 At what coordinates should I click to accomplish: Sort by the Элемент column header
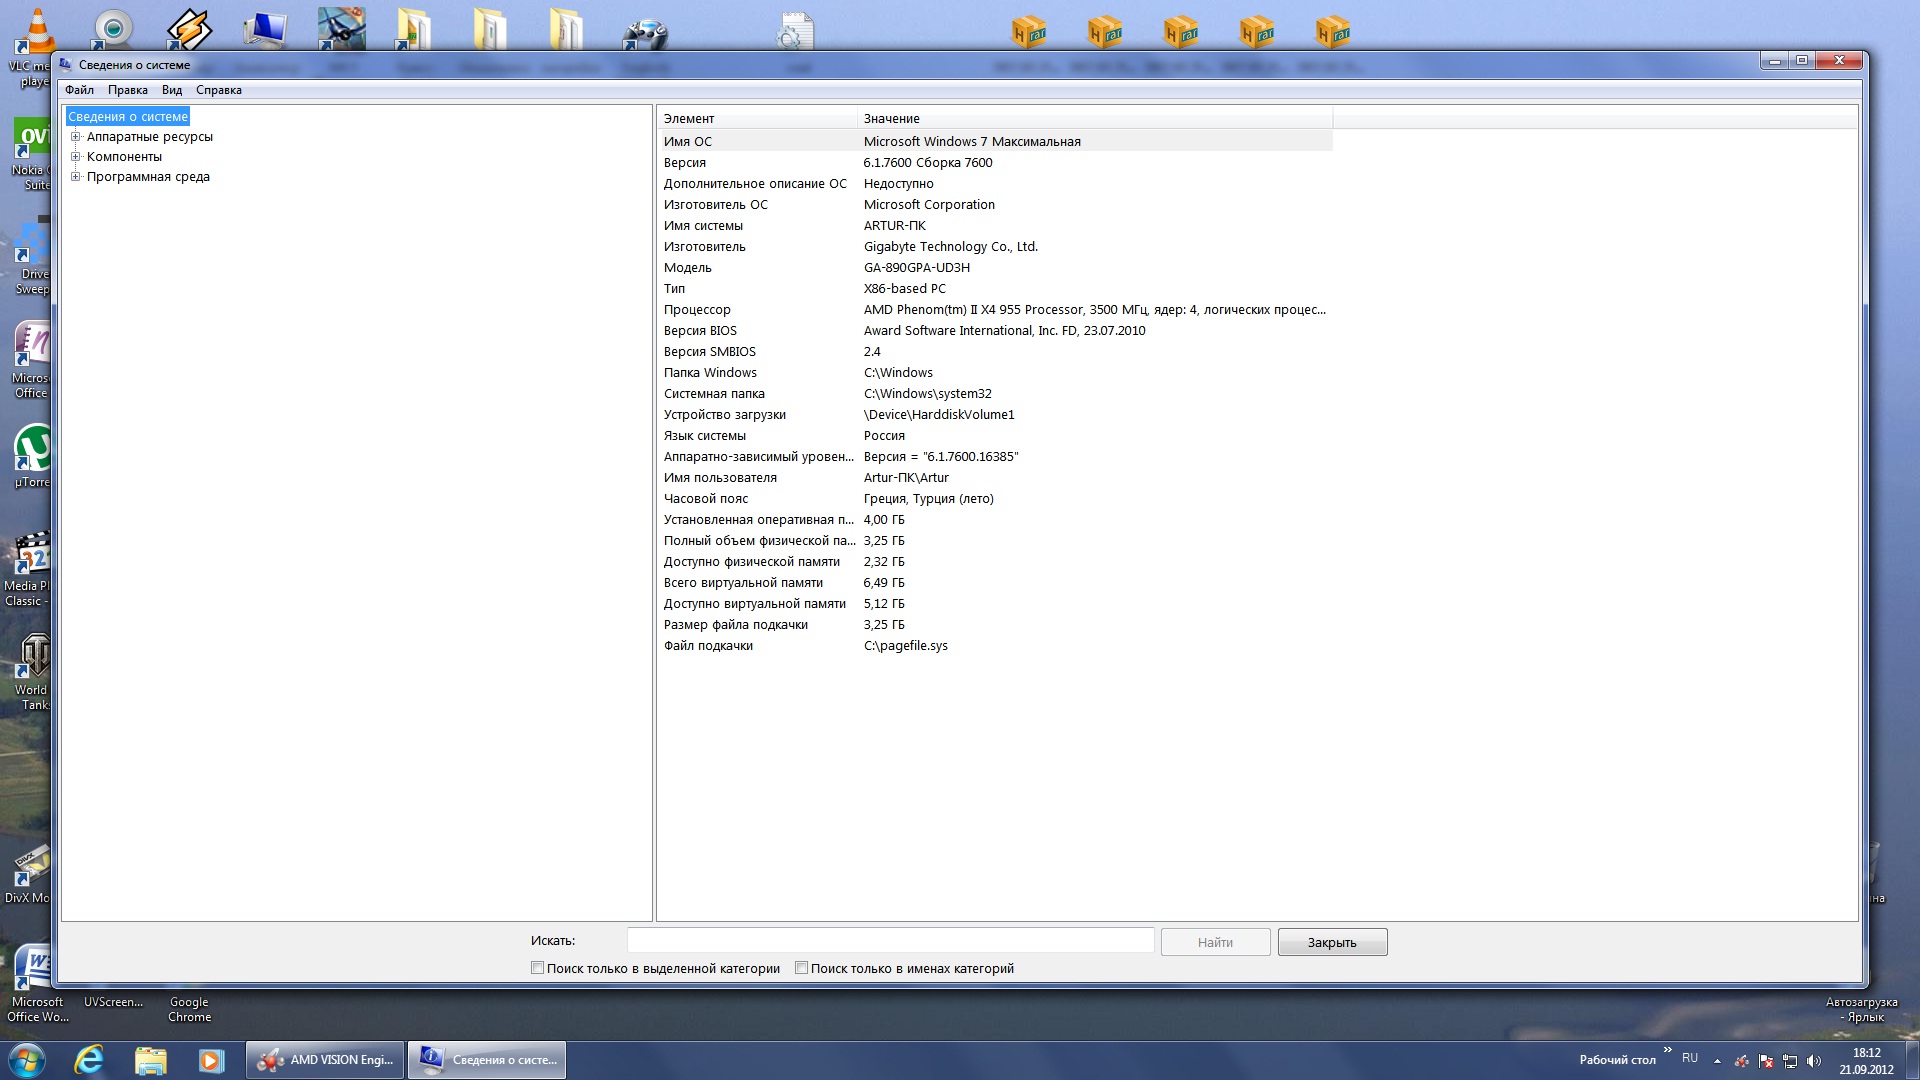click(757, 118)
